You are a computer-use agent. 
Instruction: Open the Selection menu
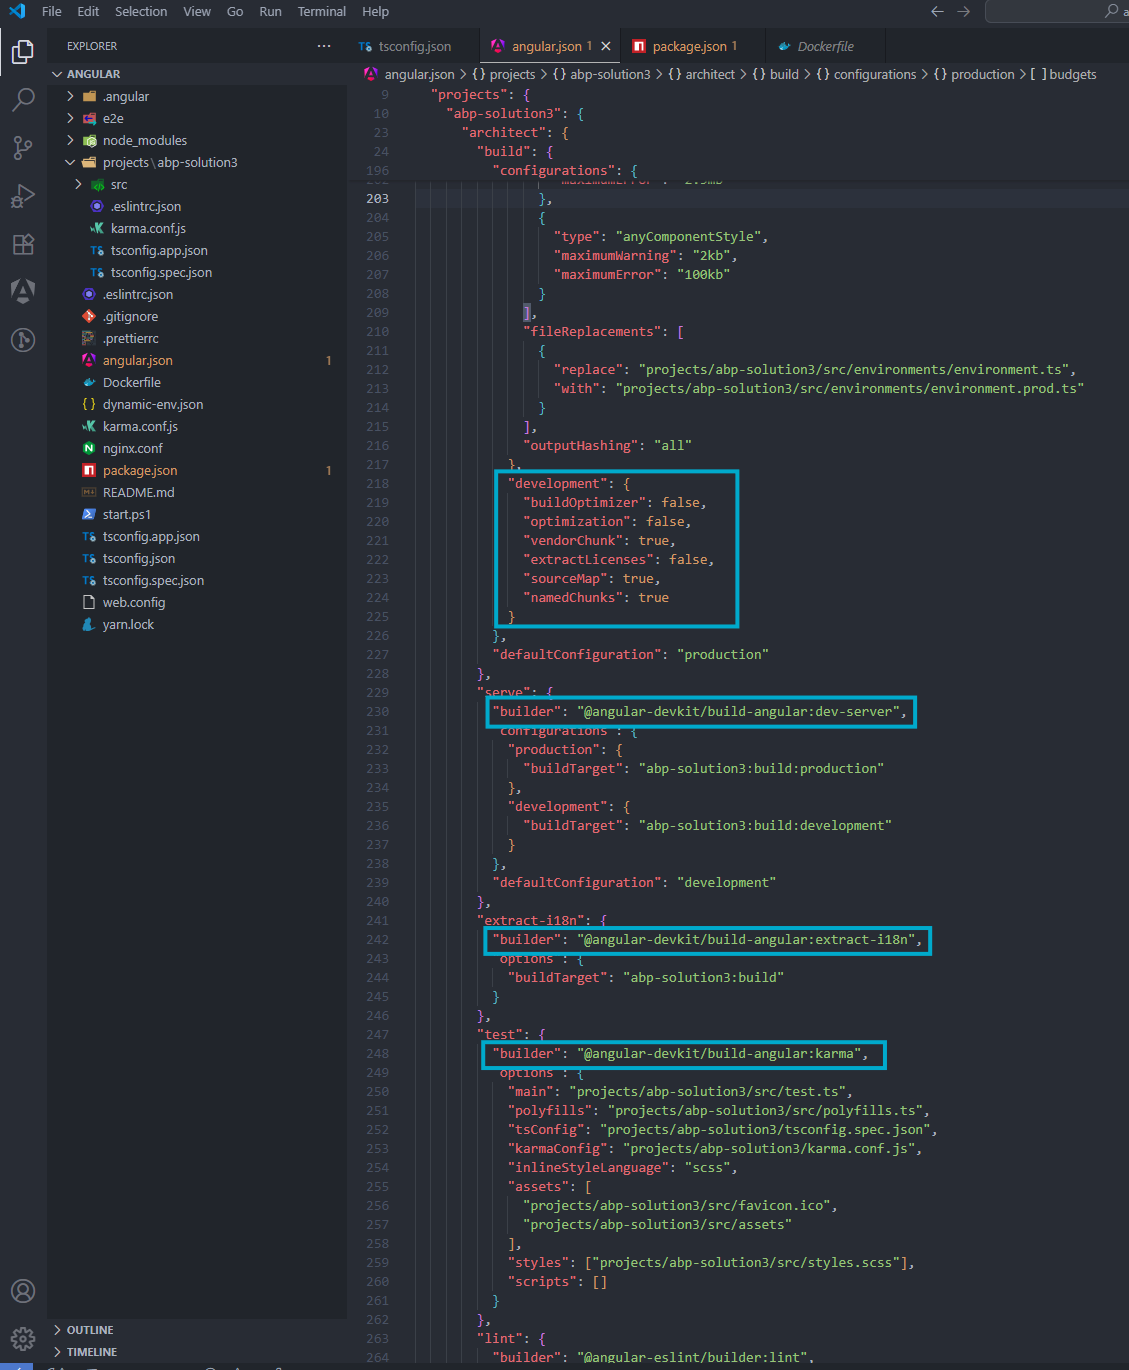click(141, 11)
